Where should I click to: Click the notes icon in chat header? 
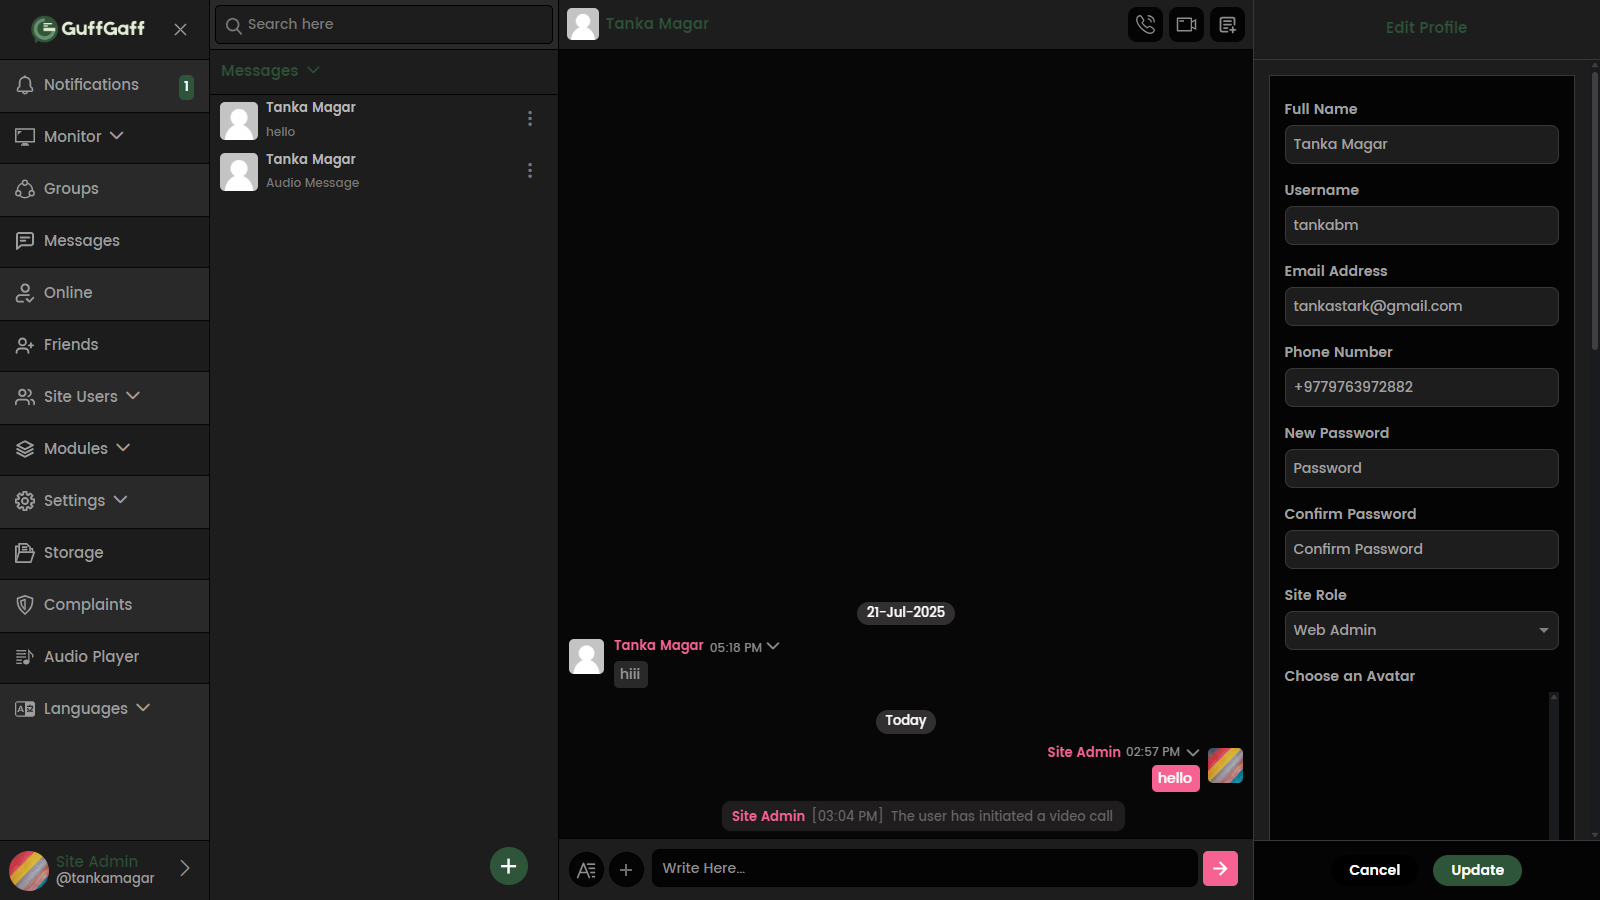click(x=1227, y=25)
